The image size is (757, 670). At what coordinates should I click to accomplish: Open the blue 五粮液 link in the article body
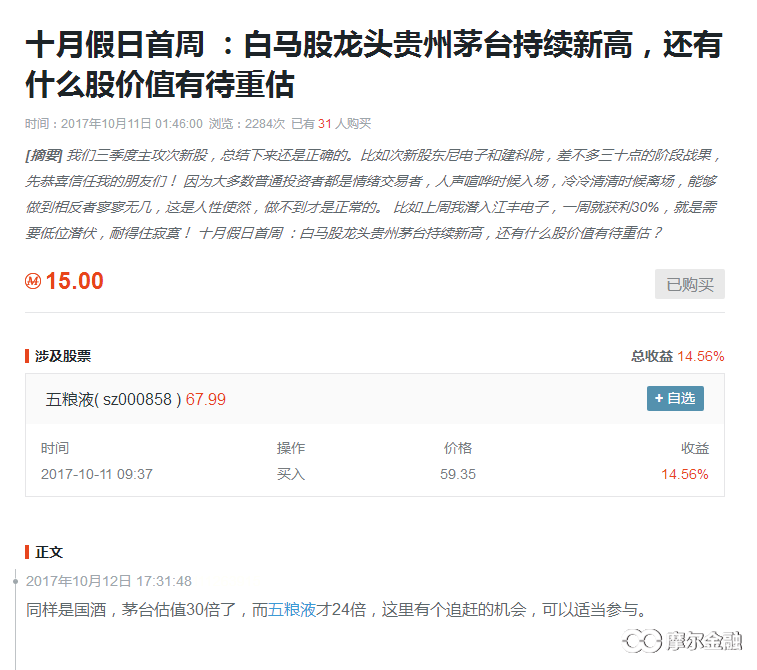tap(292, 610)
